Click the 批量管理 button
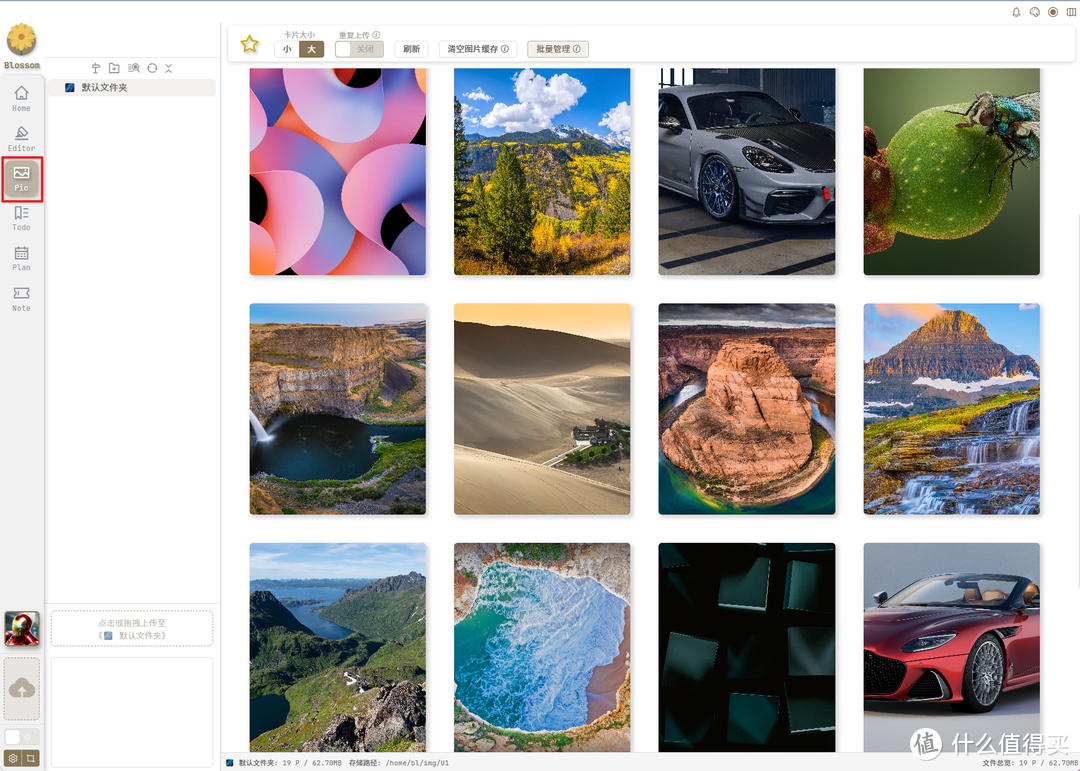 [x=558, y=49]
